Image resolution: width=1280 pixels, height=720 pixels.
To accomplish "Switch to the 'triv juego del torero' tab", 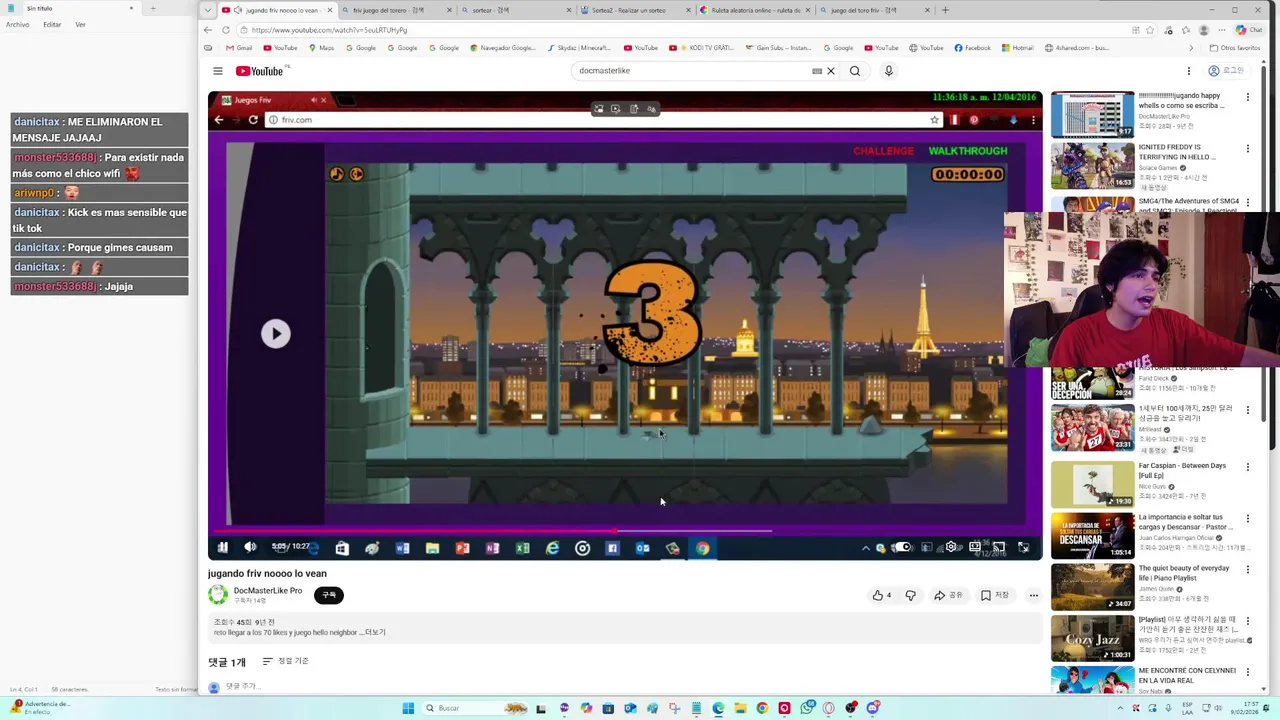I will 394,10.
